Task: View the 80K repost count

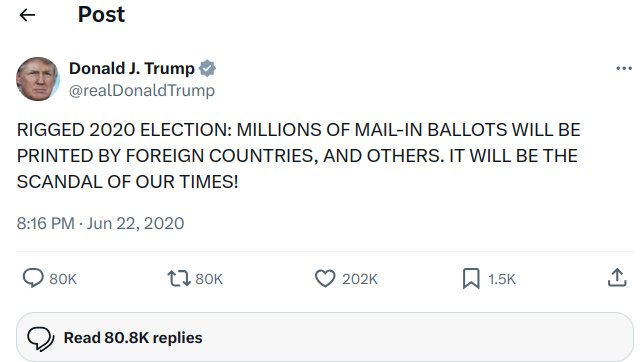Action: [209, 279]
